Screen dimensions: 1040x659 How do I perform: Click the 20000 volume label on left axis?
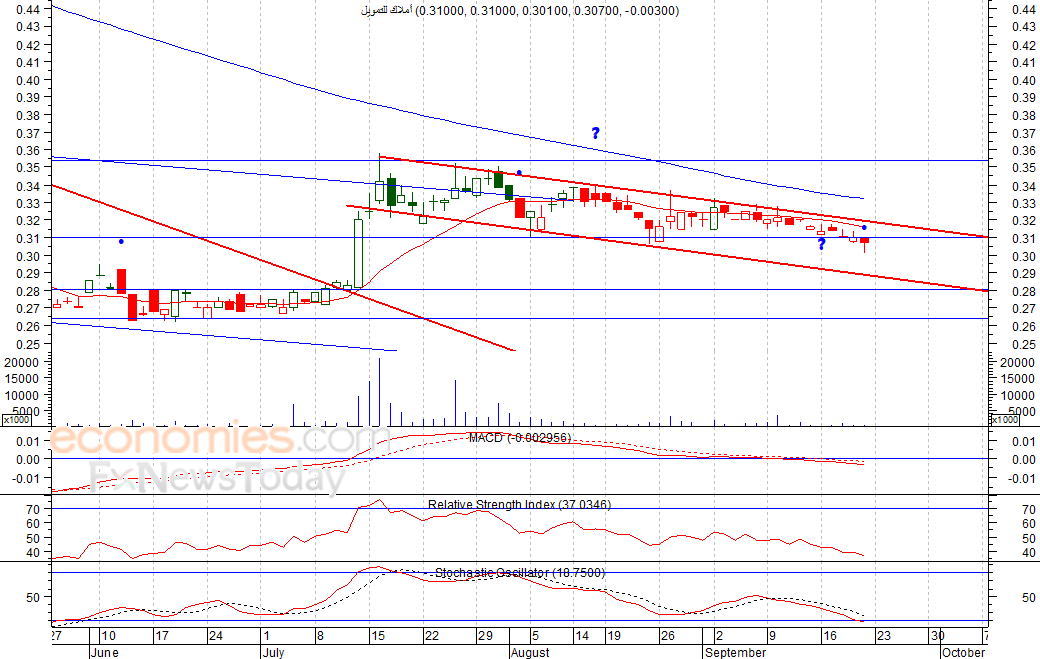[22, 362]
